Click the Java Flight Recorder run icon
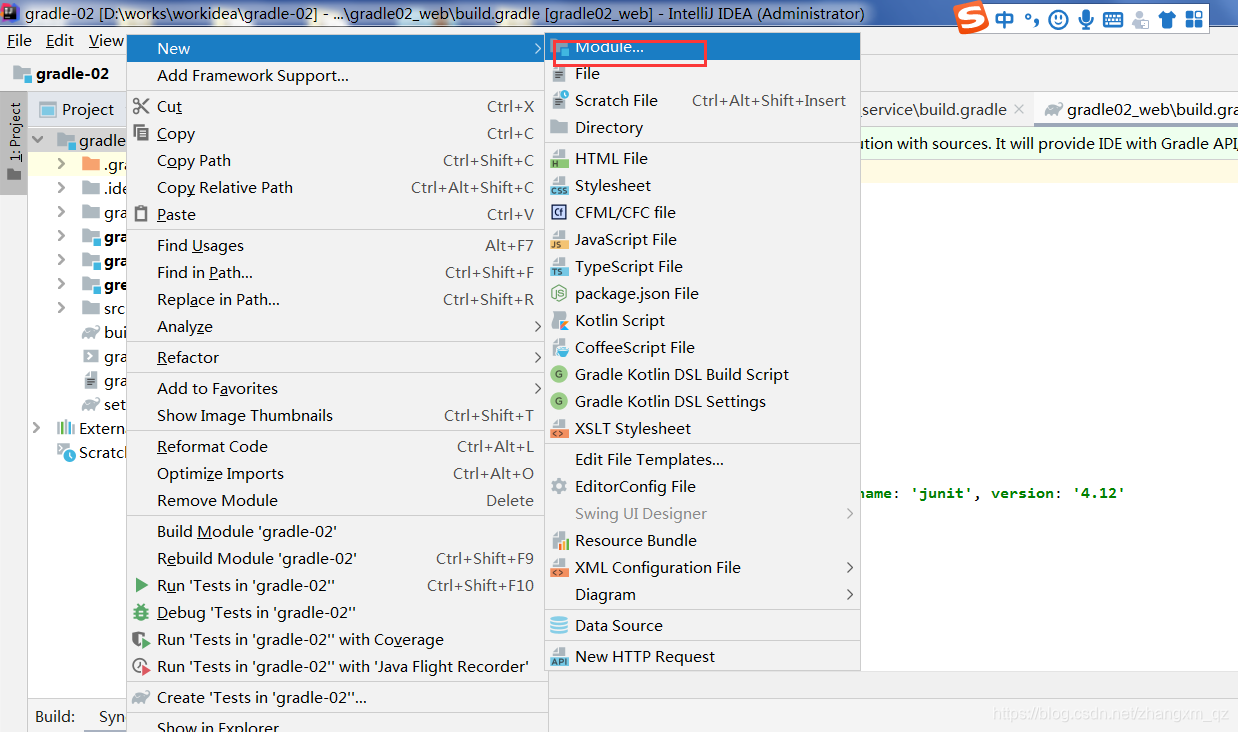1238x732 pixels. [141, 667]
